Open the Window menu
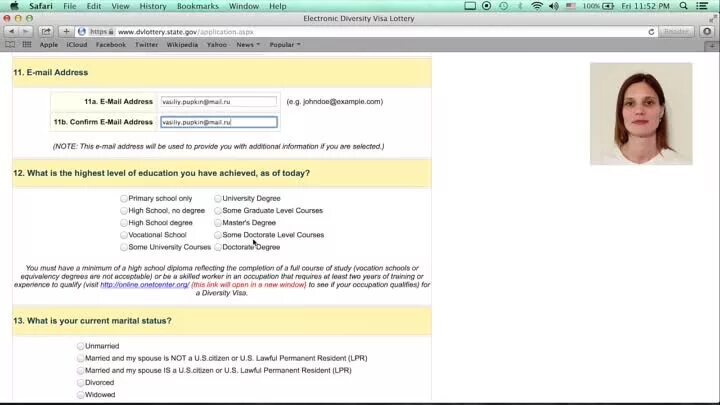Screen dimensions: 720x405 click(244, 6)
